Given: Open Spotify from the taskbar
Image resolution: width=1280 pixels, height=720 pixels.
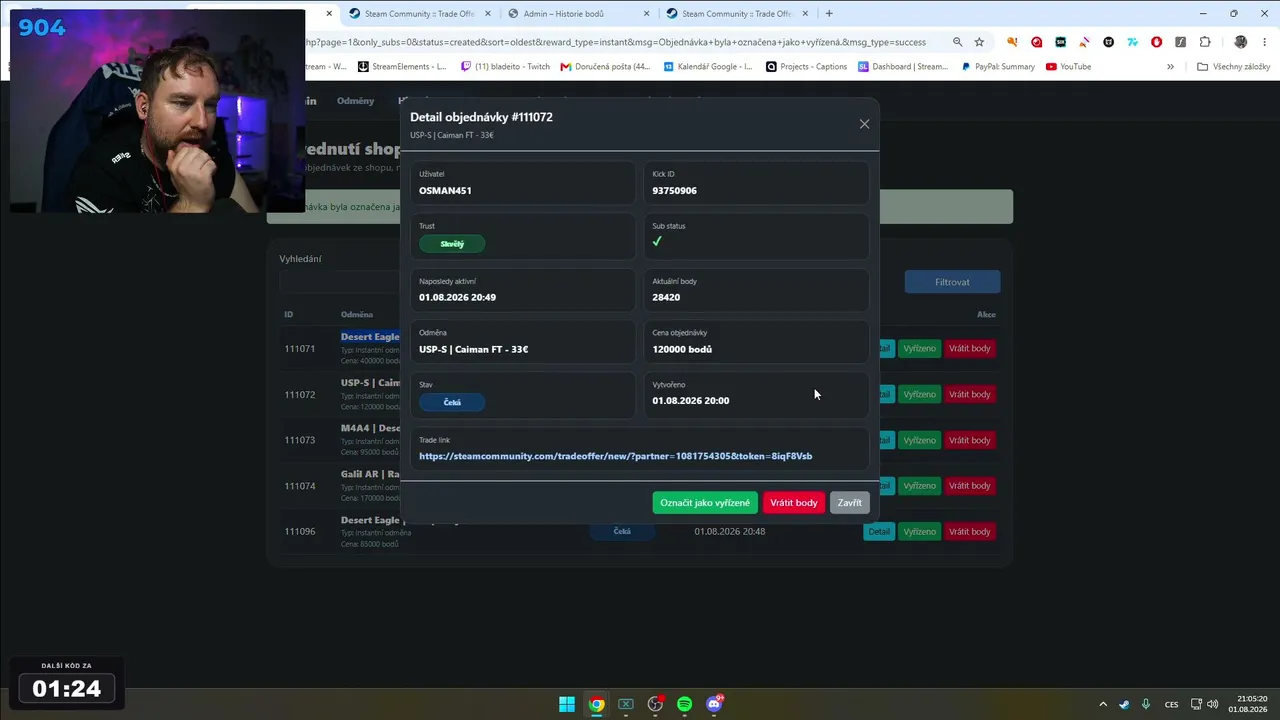Looking at the screenshot, I should [684, 704].
